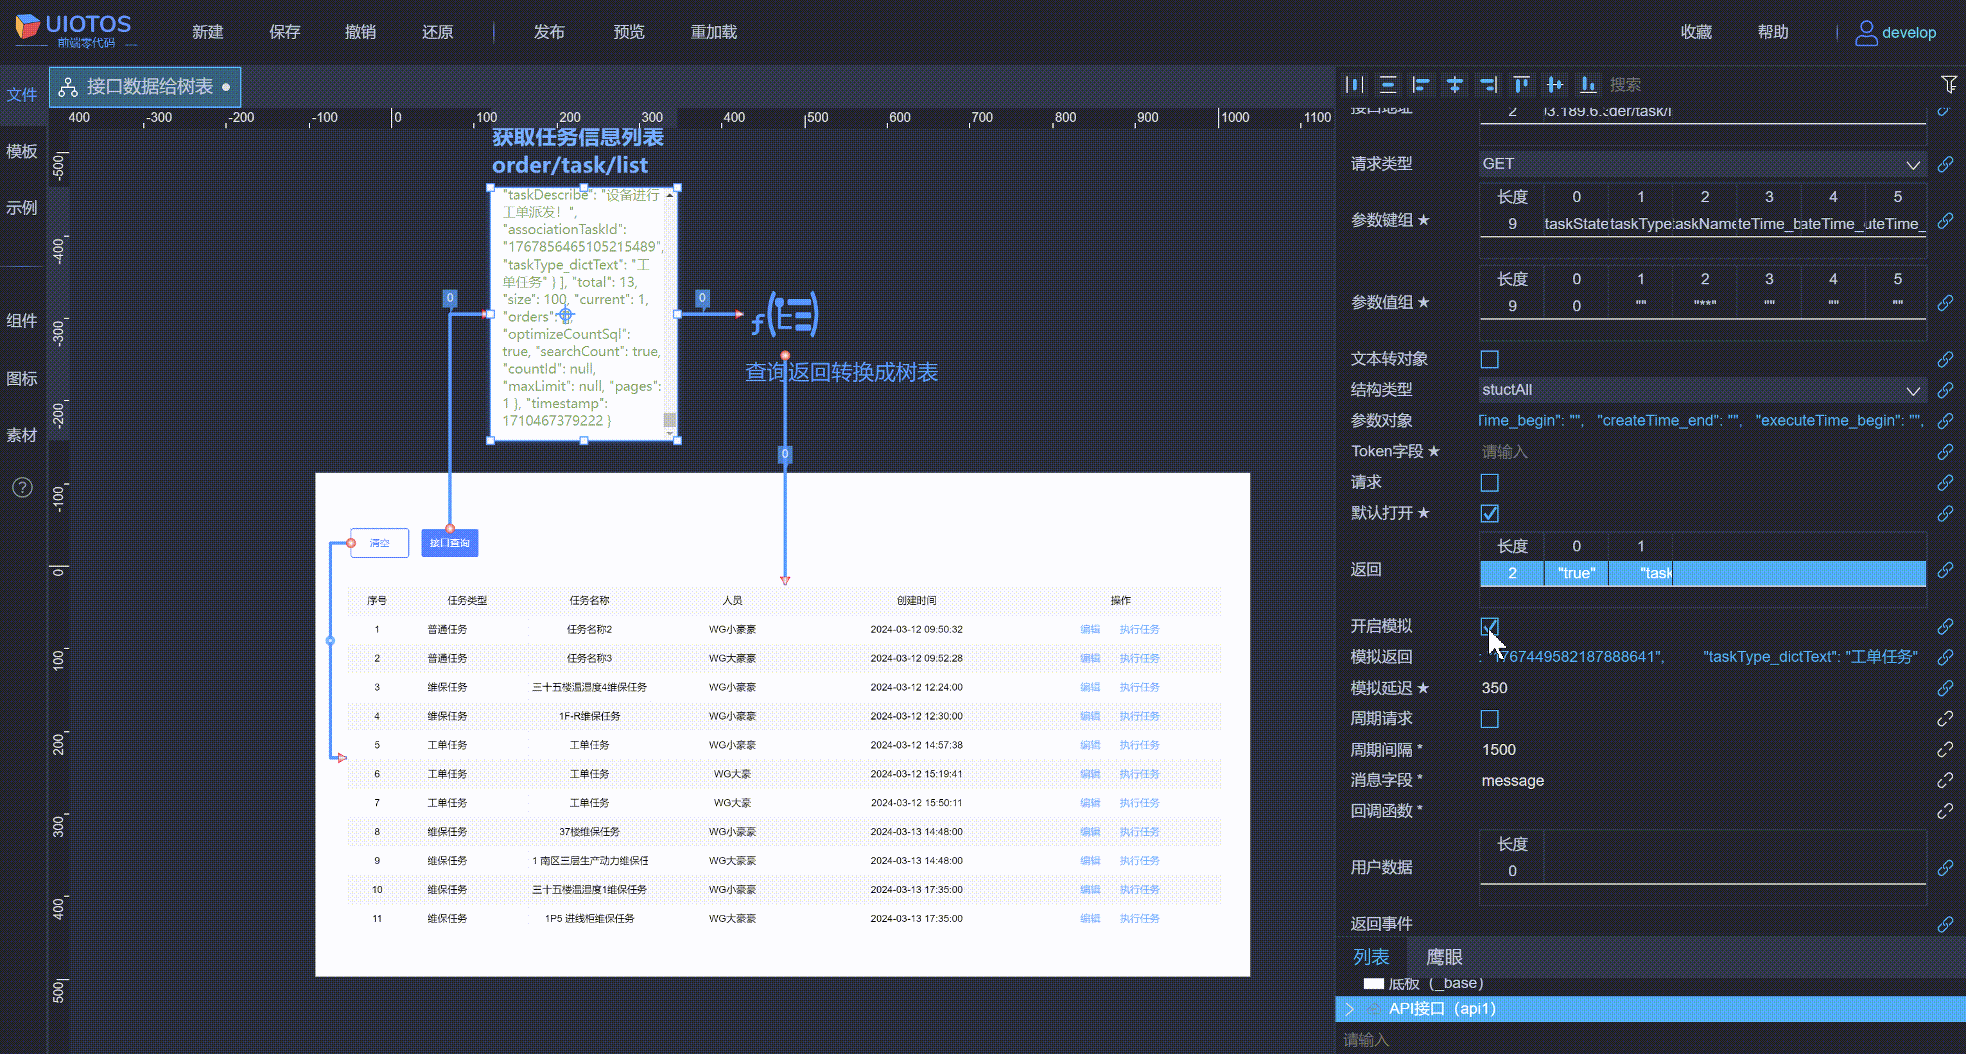Click the link icon beside 请求类型
The height and width of the screenshot is (1054, 1966).
(x=1945, y=164)
